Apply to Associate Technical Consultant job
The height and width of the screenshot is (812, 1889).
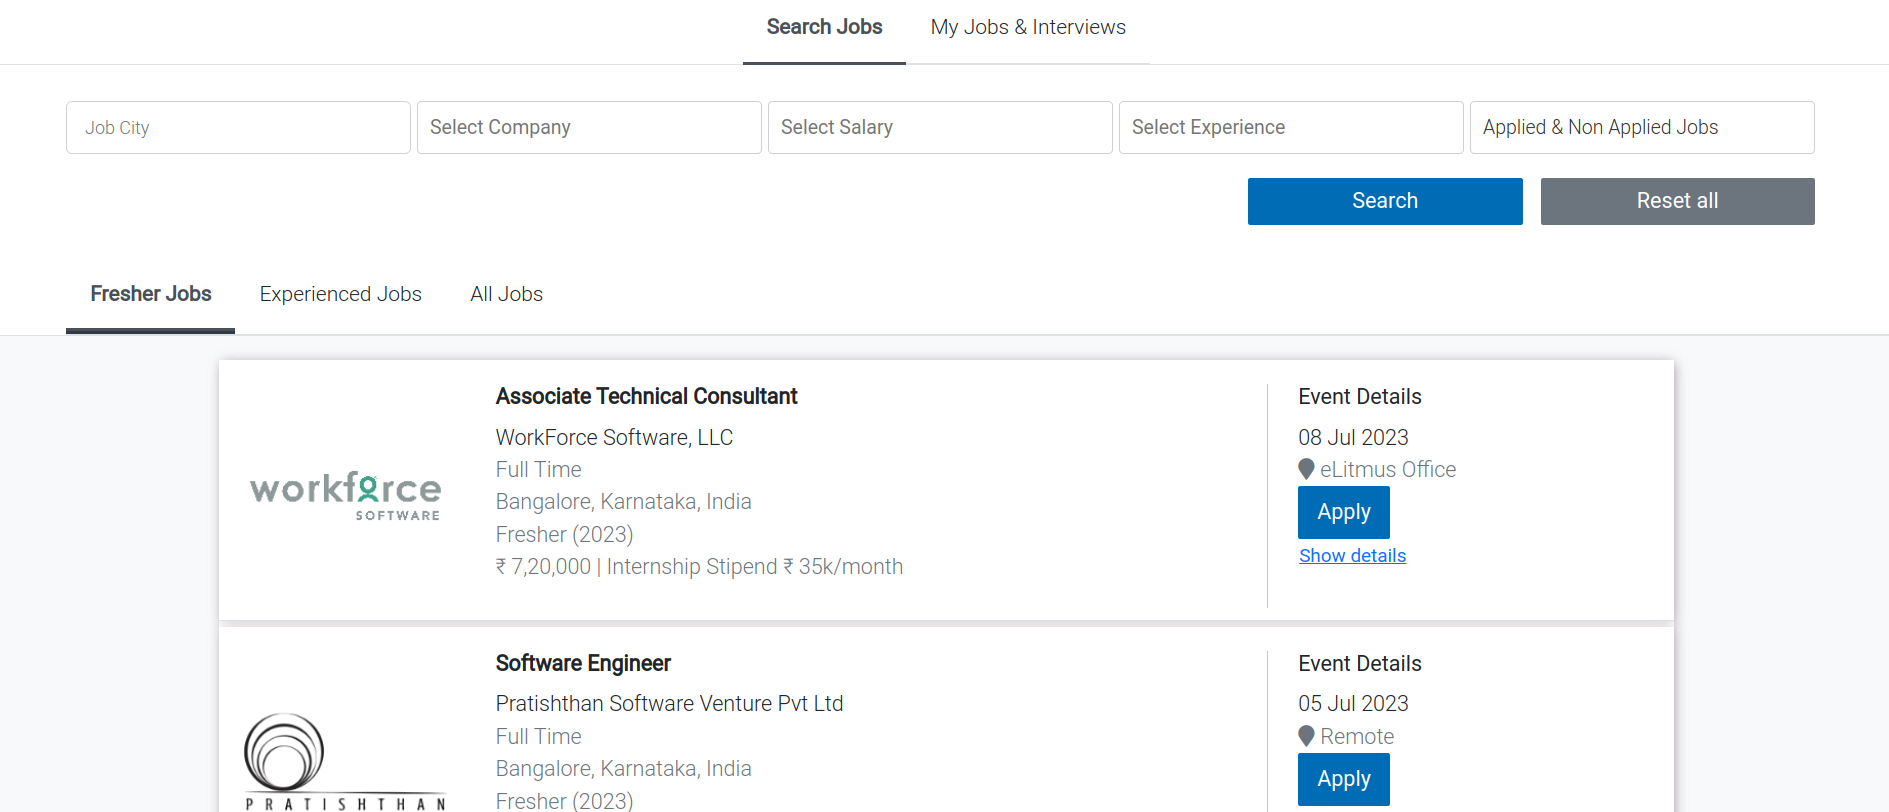tap(1343, 512)
